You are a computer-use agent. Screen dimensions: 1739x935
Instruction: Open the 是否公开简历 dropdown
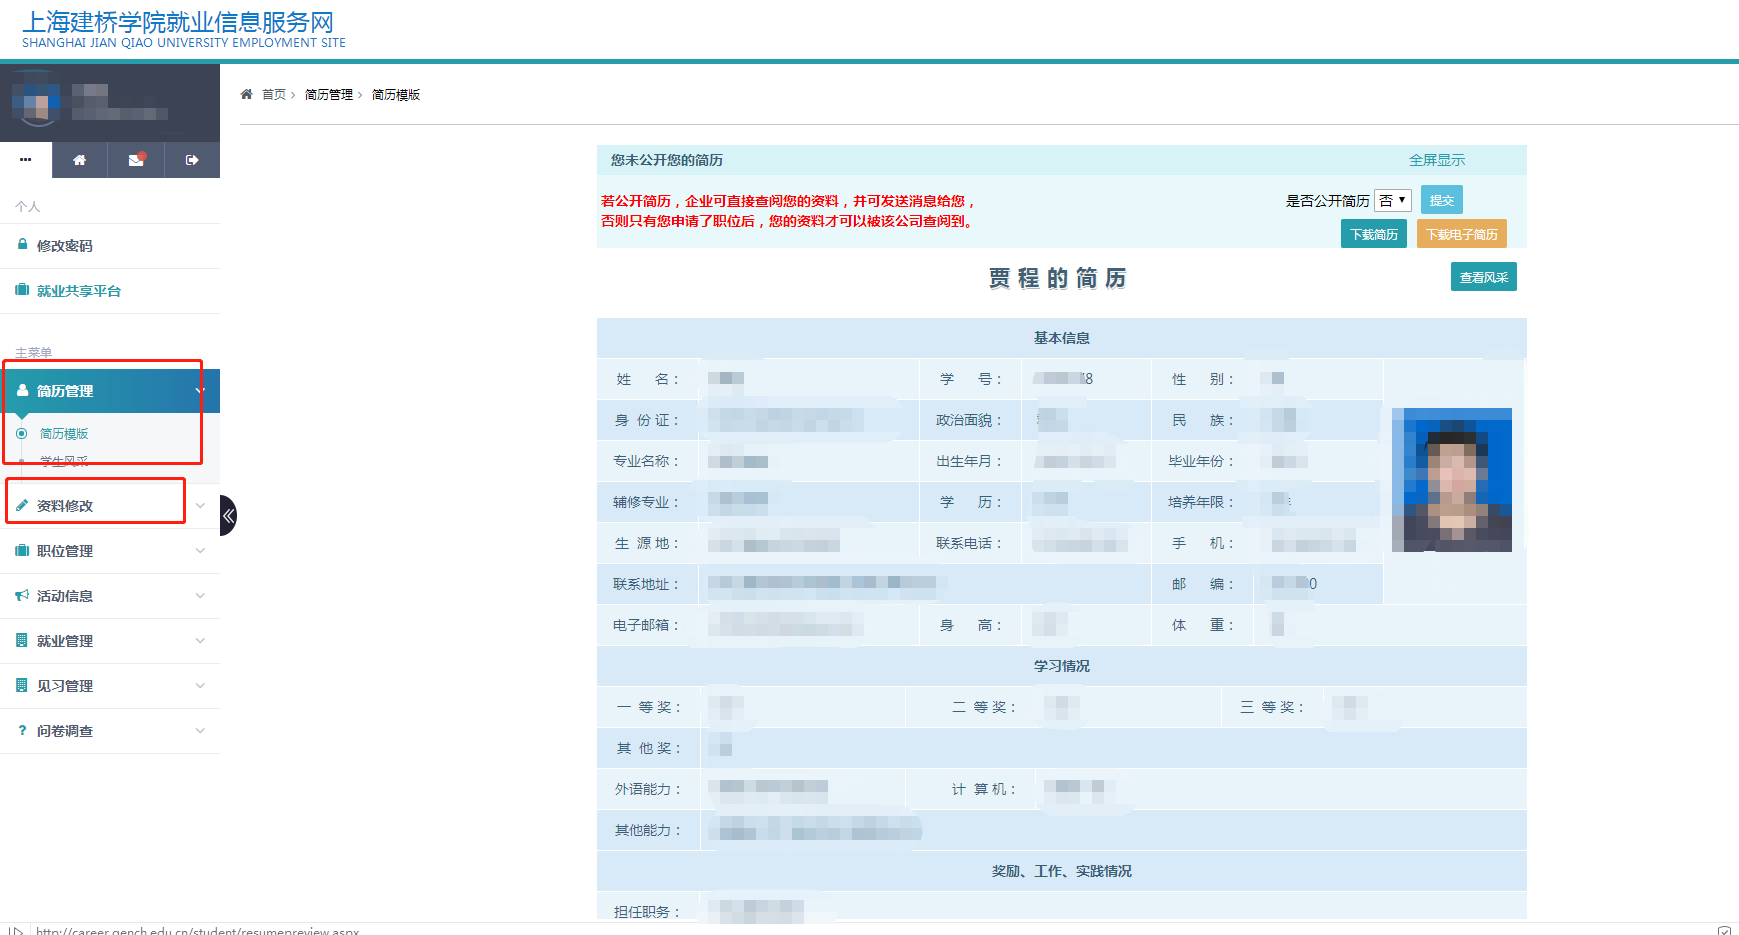tap(1392, 200)
